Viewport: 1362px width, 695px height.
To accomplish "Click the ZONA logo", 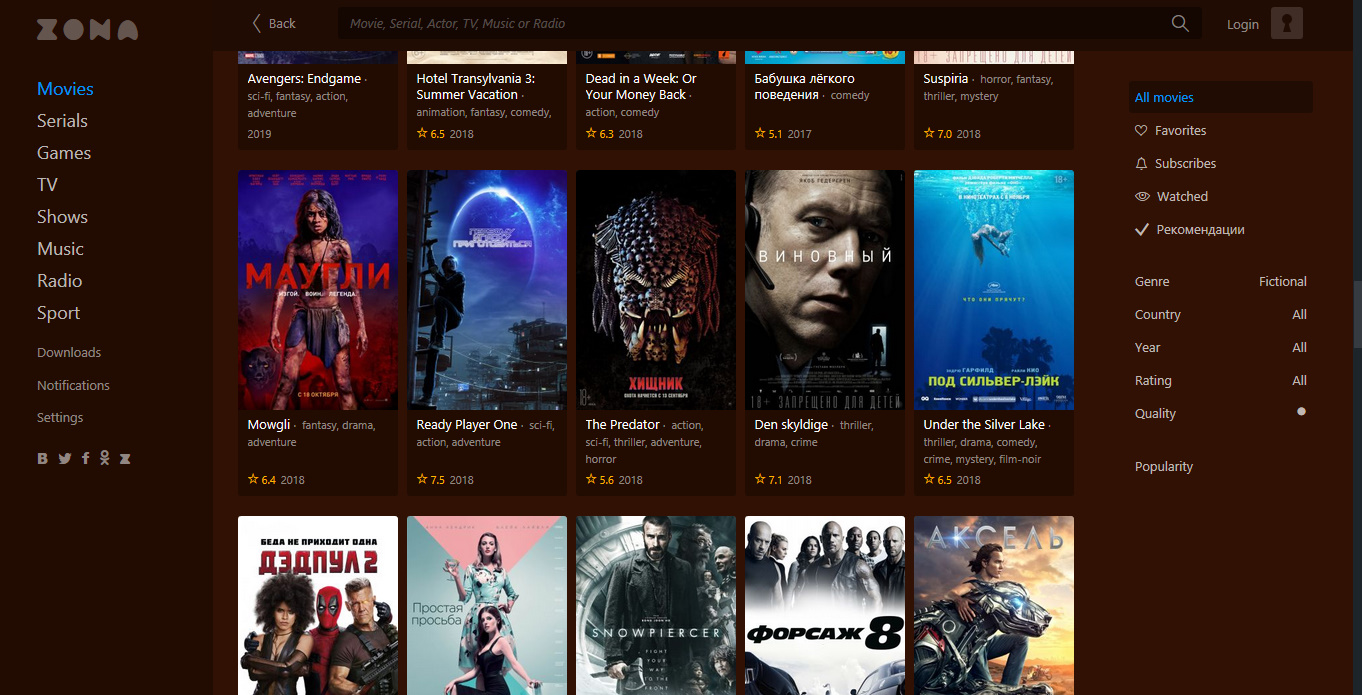I will point(87,29).
